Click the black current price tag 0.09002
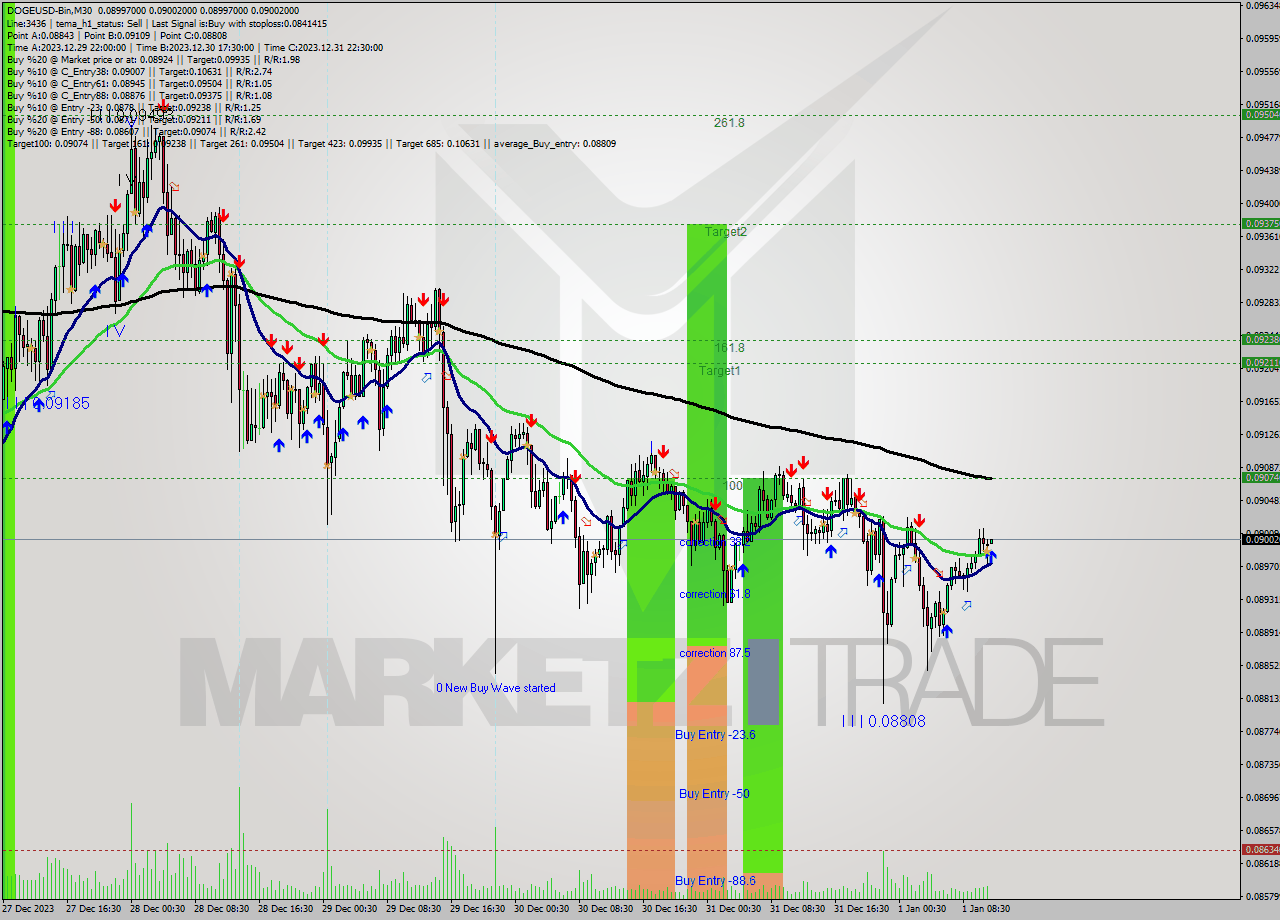Screen dimensions: 1280x920 point(1260,540)
